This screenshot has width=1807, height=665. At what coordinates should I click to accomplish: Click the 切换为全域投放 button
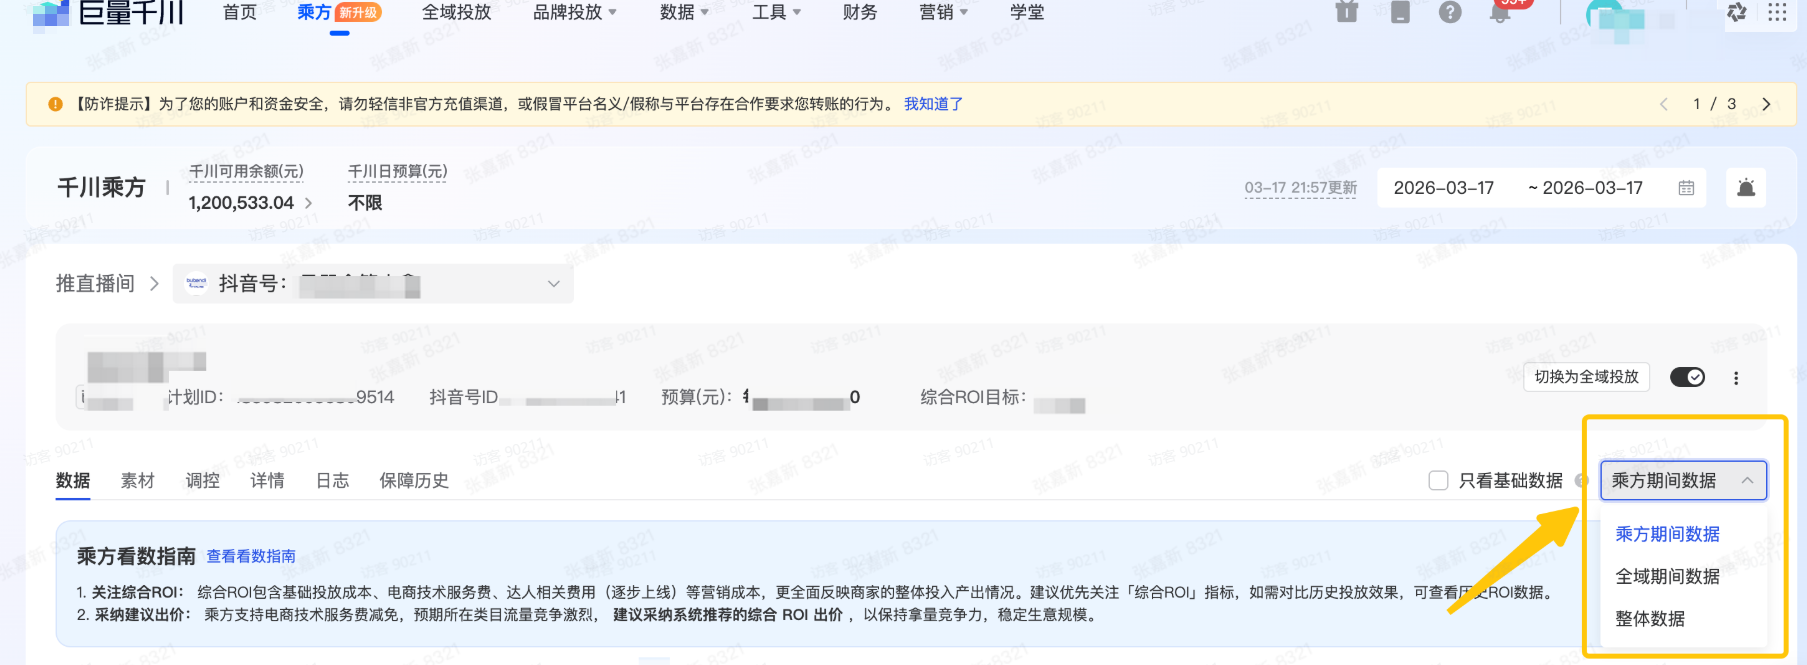tap(1587, 377)
